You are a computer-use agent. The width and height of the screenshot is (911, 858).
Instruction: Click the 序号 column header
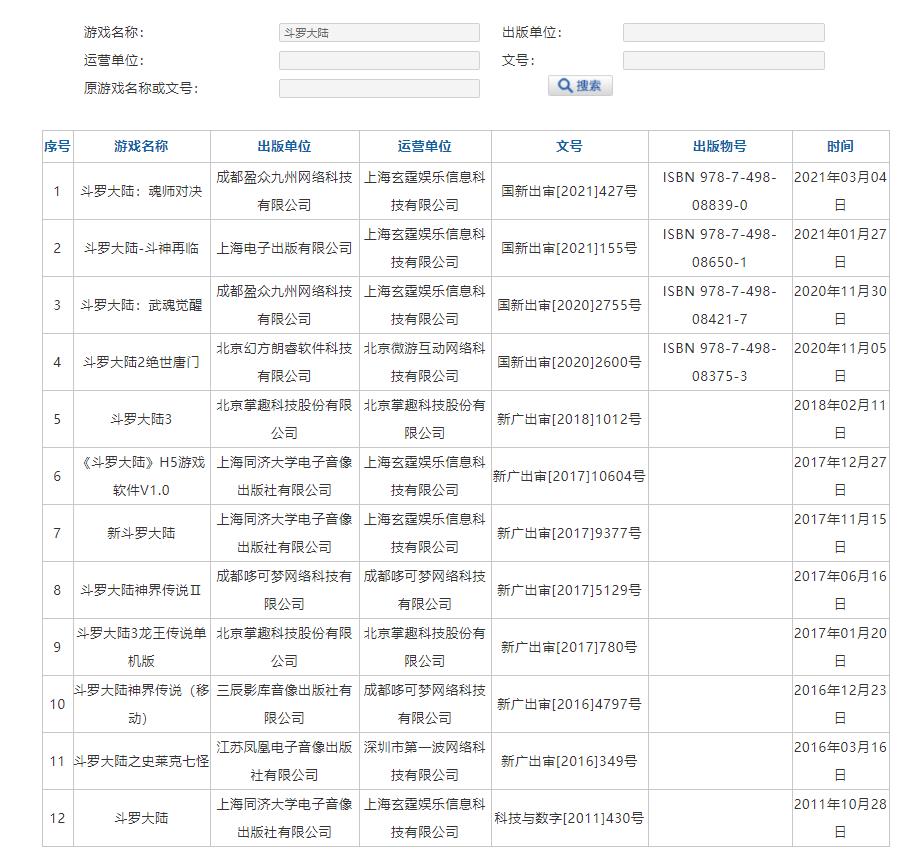[x=57, y=146]
